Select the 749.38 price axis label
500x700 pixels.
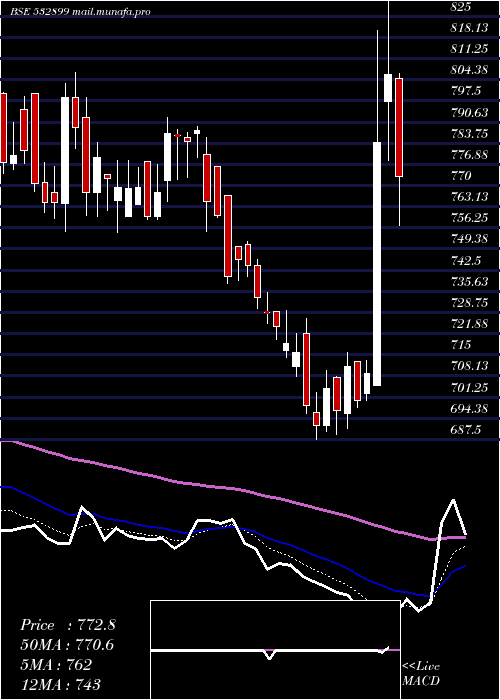coord(469,239)
